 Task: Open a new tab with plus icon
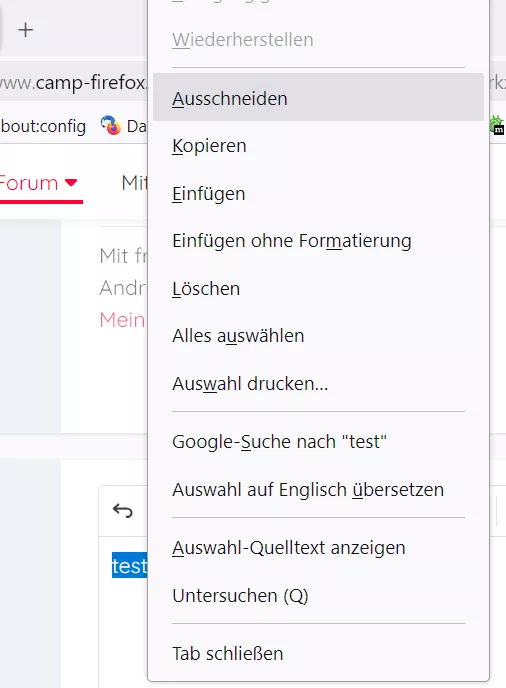(x=25, y=30)
